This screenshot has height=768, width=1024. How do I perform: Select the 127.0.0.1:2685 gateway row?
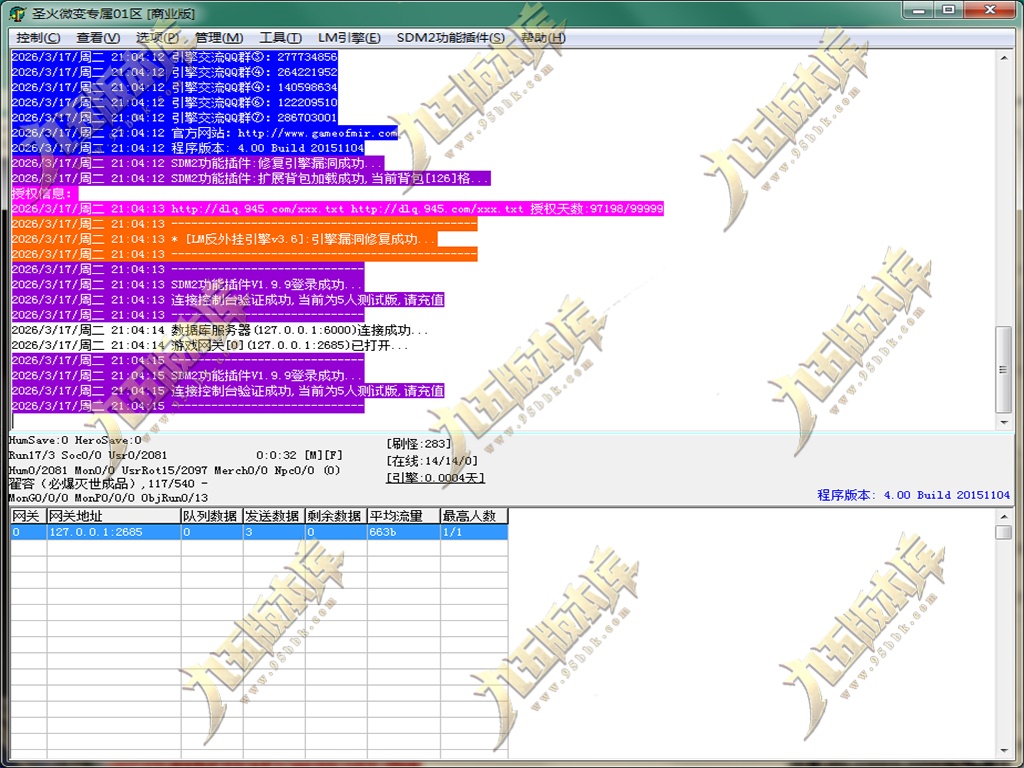point(259,532)
